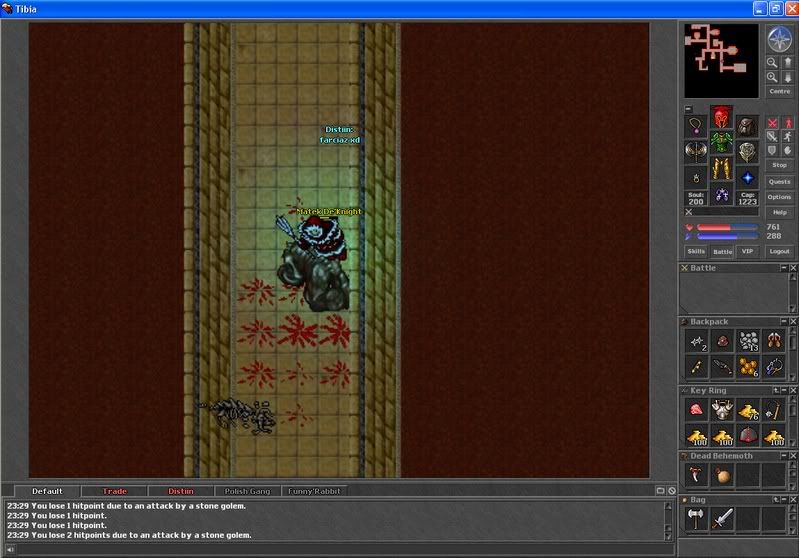Click gold nuggets stack of 6
Viewport: 799px width, 558px height.
[x=748, y=367]
